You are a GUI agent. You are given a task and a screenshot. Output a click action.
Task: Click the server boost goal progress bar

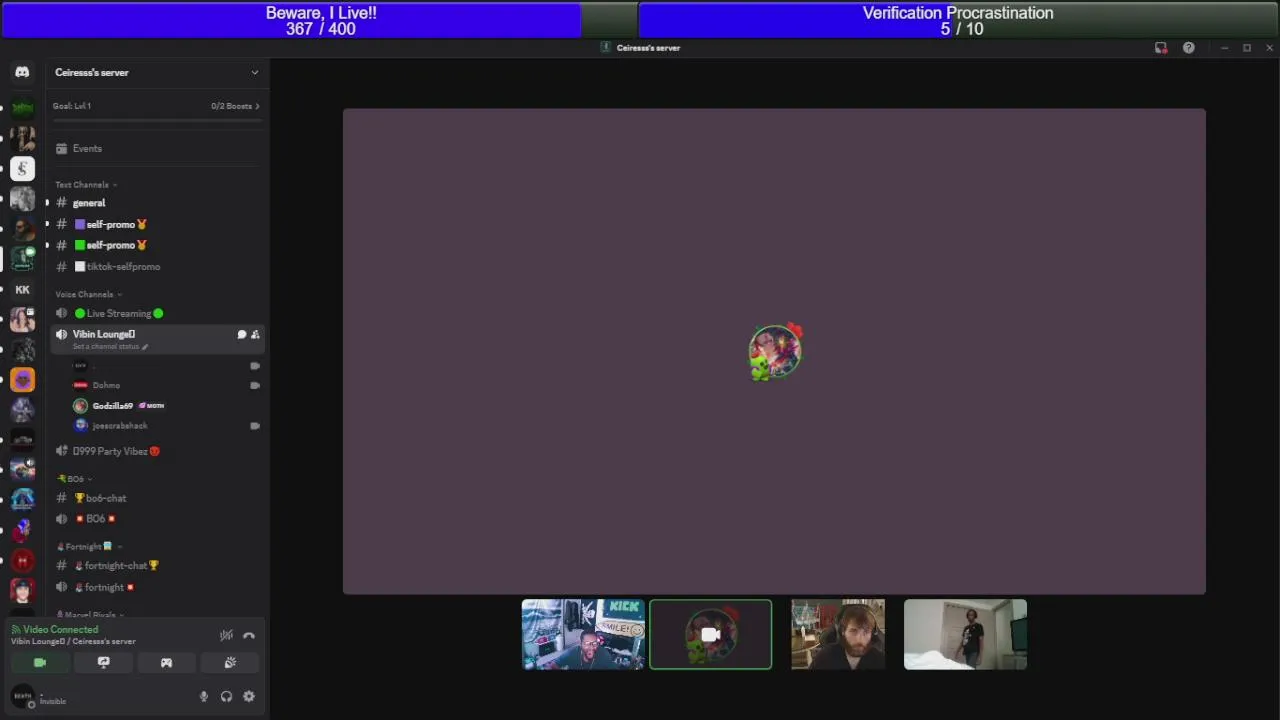coord(157,121)
